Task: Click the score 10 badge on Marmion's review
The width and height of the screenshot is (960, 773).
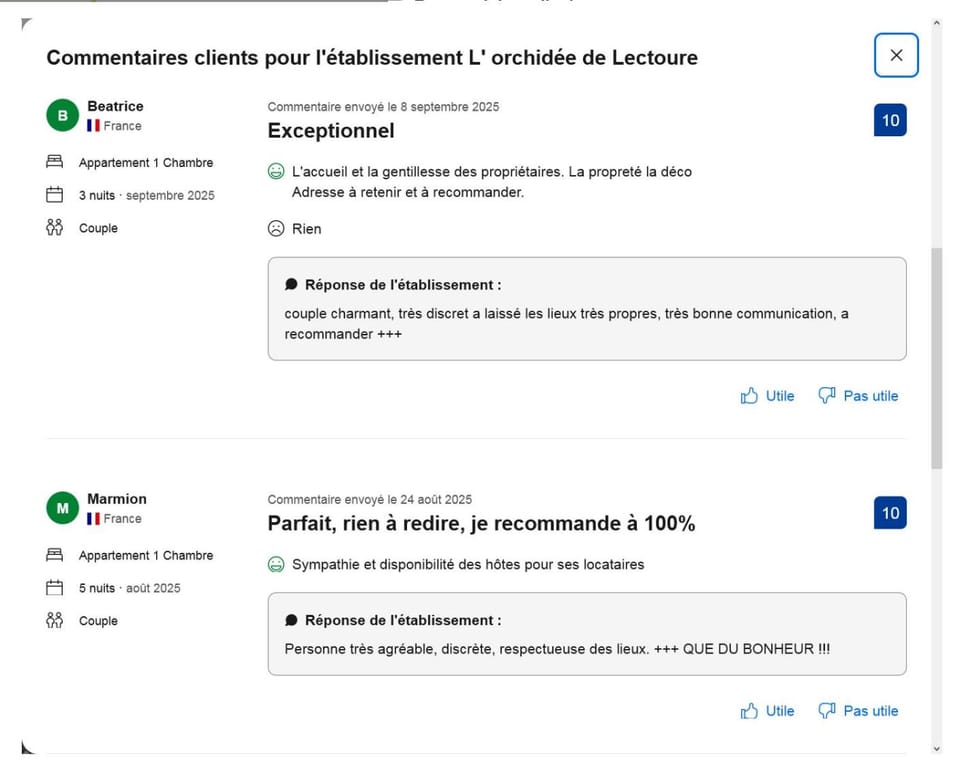Action: click(890, 513)
